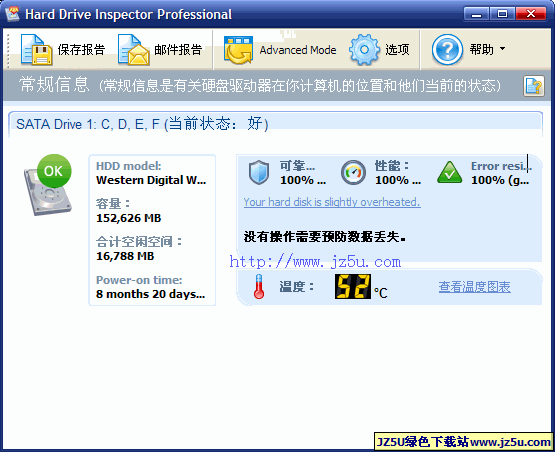Image resolution: width=555 pixels, height=452 pixels.
Task: Click the green error resistance checkmark icon
Action: (x=450, y=172)
